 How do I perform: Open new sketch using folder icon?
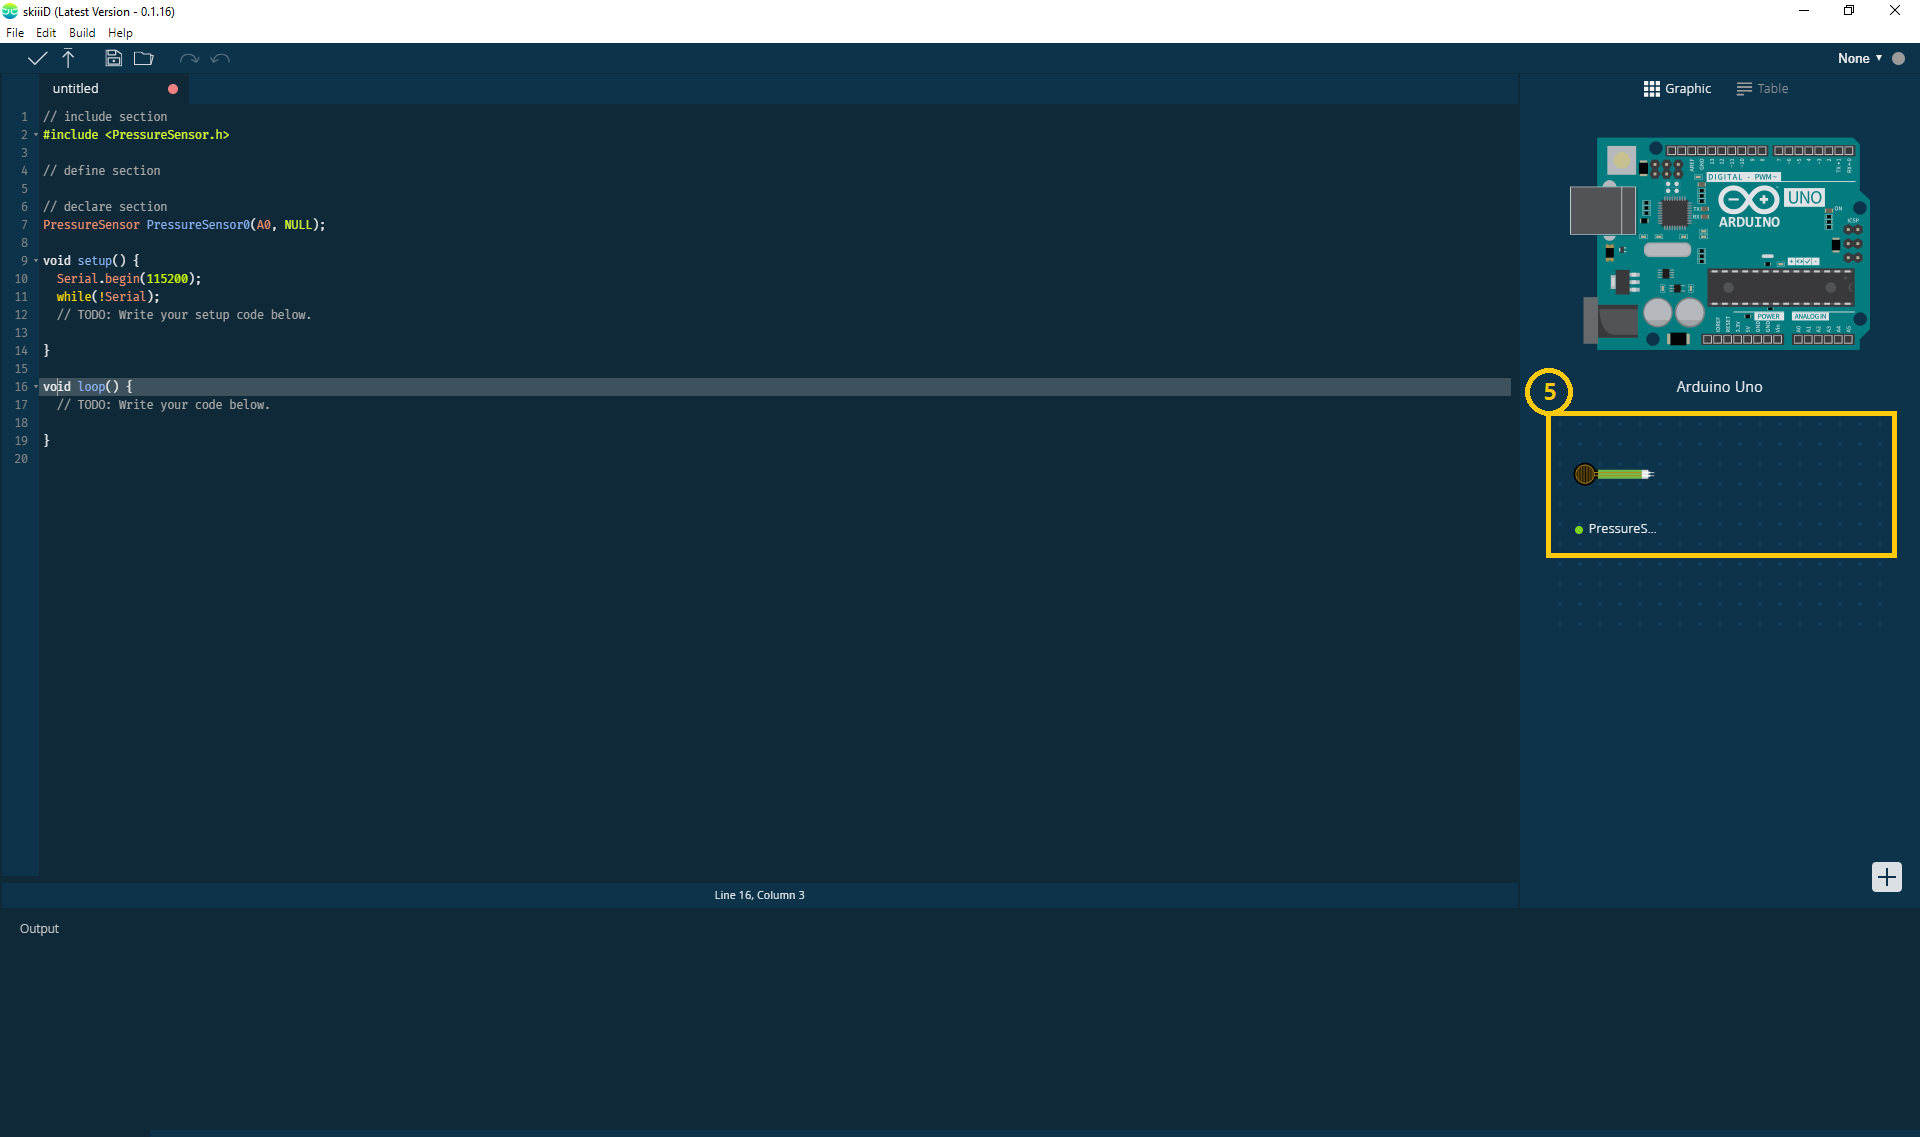coord(143,58)
